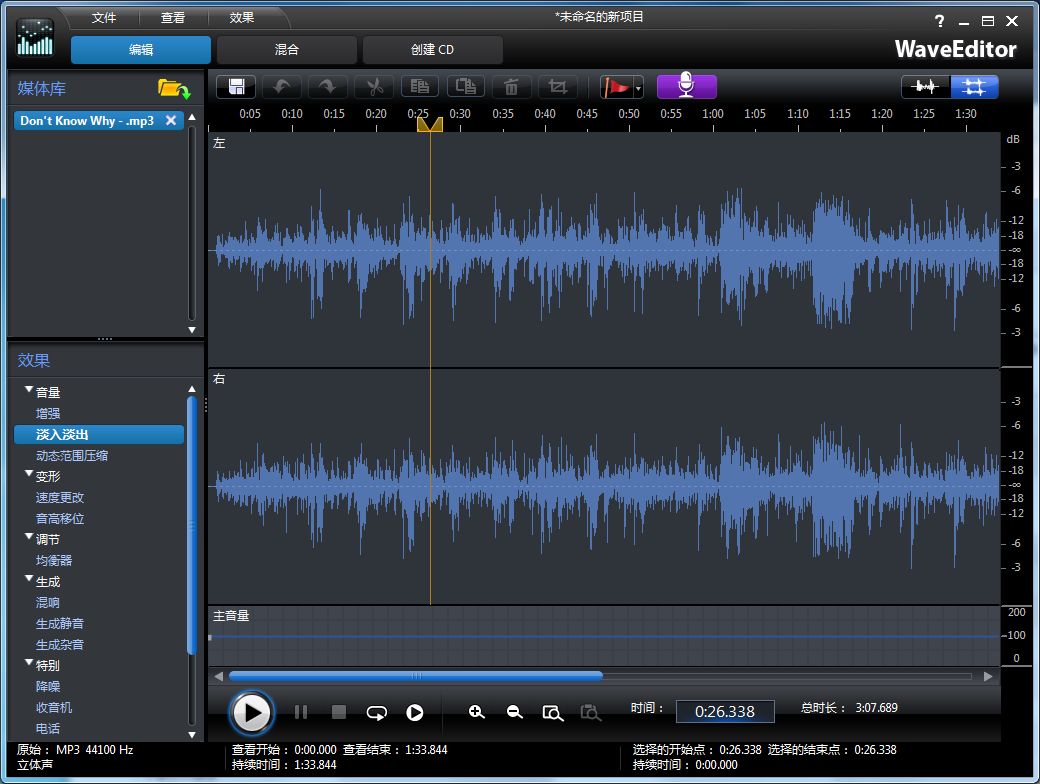Select the 淡入淡出 effect
The width and height of the screenshot is (1040, 784).
(x=60, y=434)
